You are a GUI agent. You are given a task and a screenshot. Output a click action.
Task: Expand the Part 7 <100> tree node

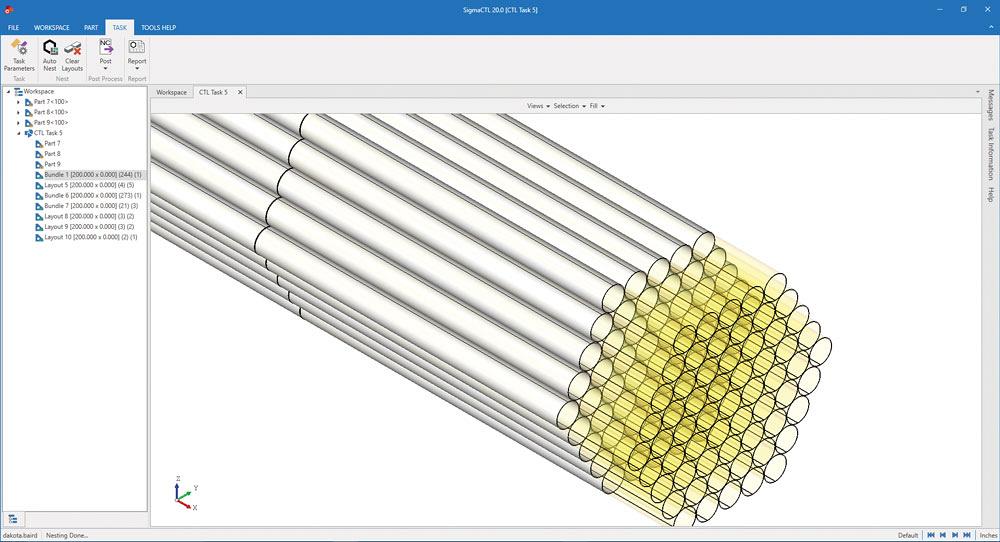[x=18, y=102]
